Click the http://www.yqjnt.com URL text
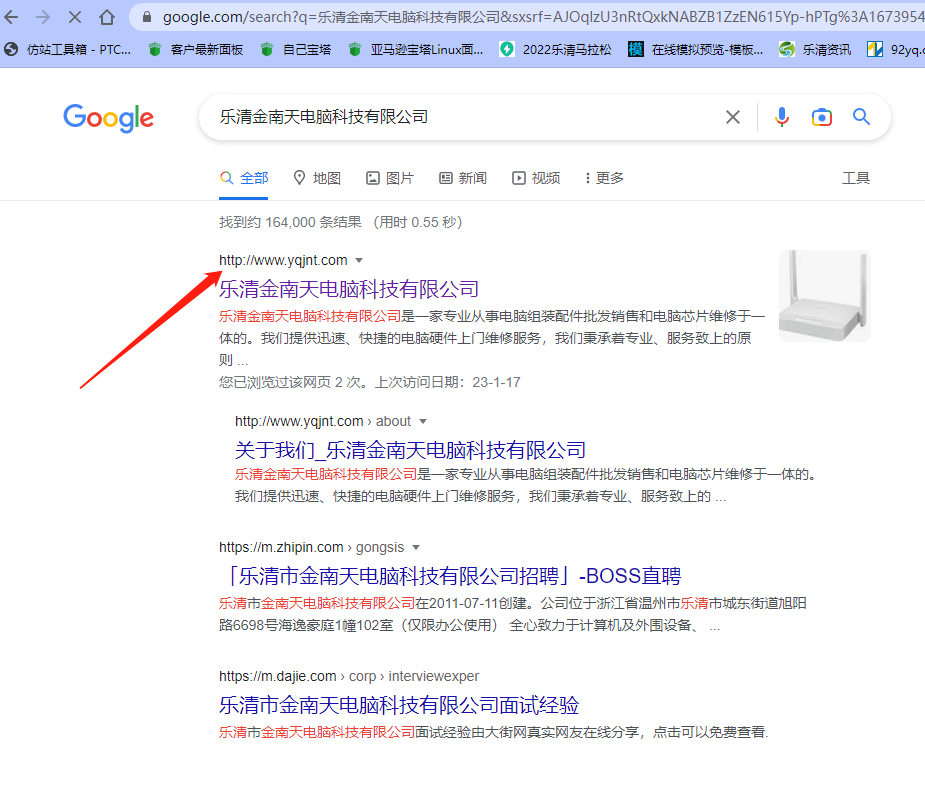The height and width of the screenshot is (785, 925). click(x=283, y=260)
